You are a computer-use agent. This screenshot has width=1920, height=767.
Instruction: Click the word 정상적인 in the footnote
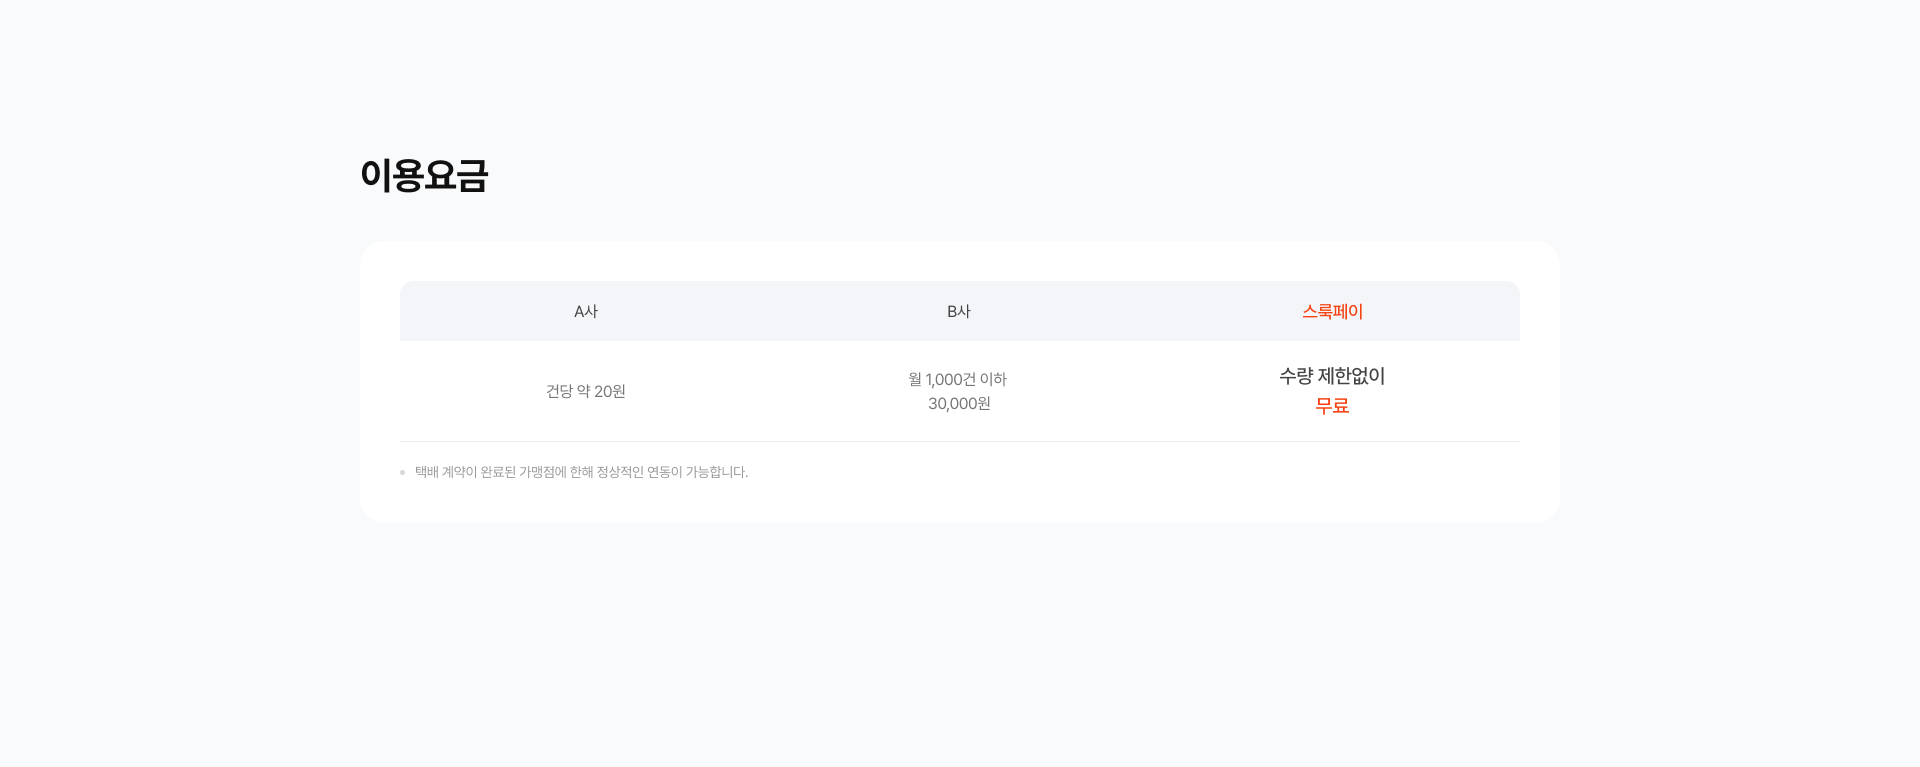point(620,472)
